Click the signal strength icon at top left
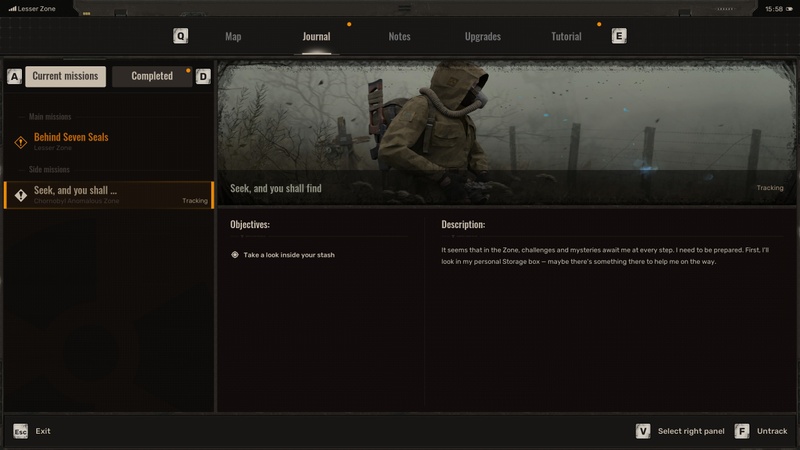 point(12,9)
